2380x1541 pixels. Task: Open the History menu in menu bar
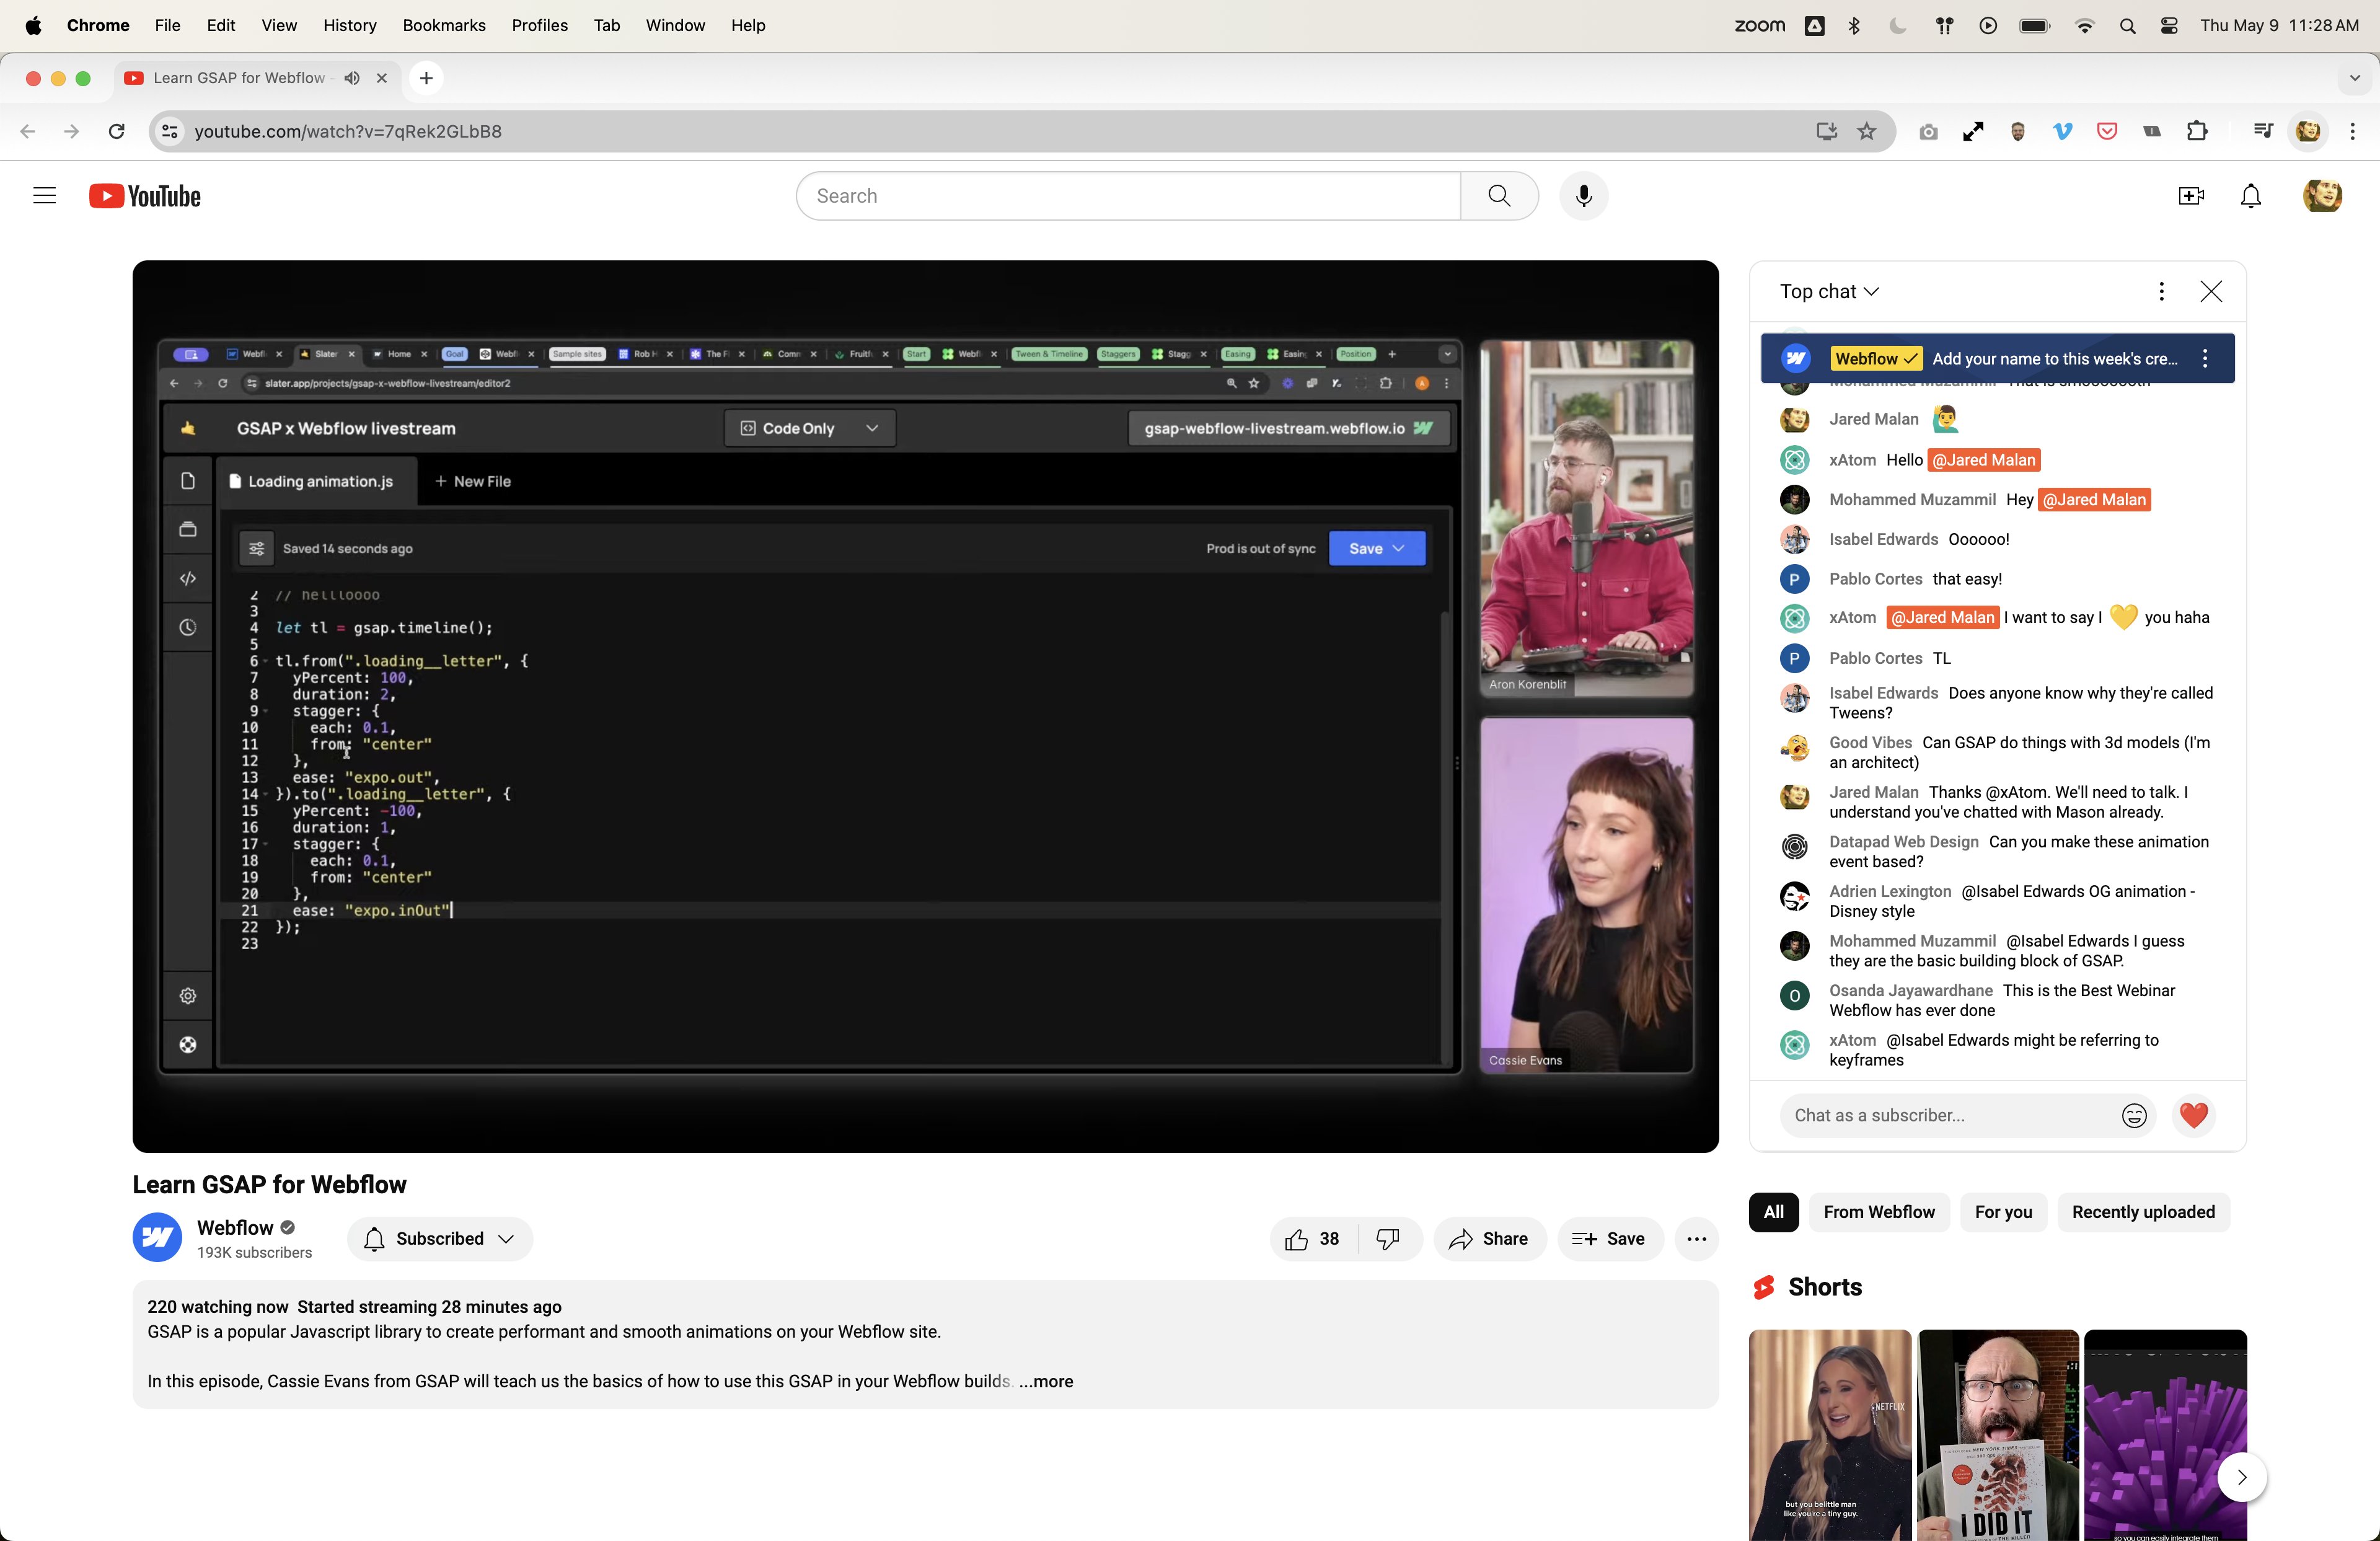click(349, 25)
